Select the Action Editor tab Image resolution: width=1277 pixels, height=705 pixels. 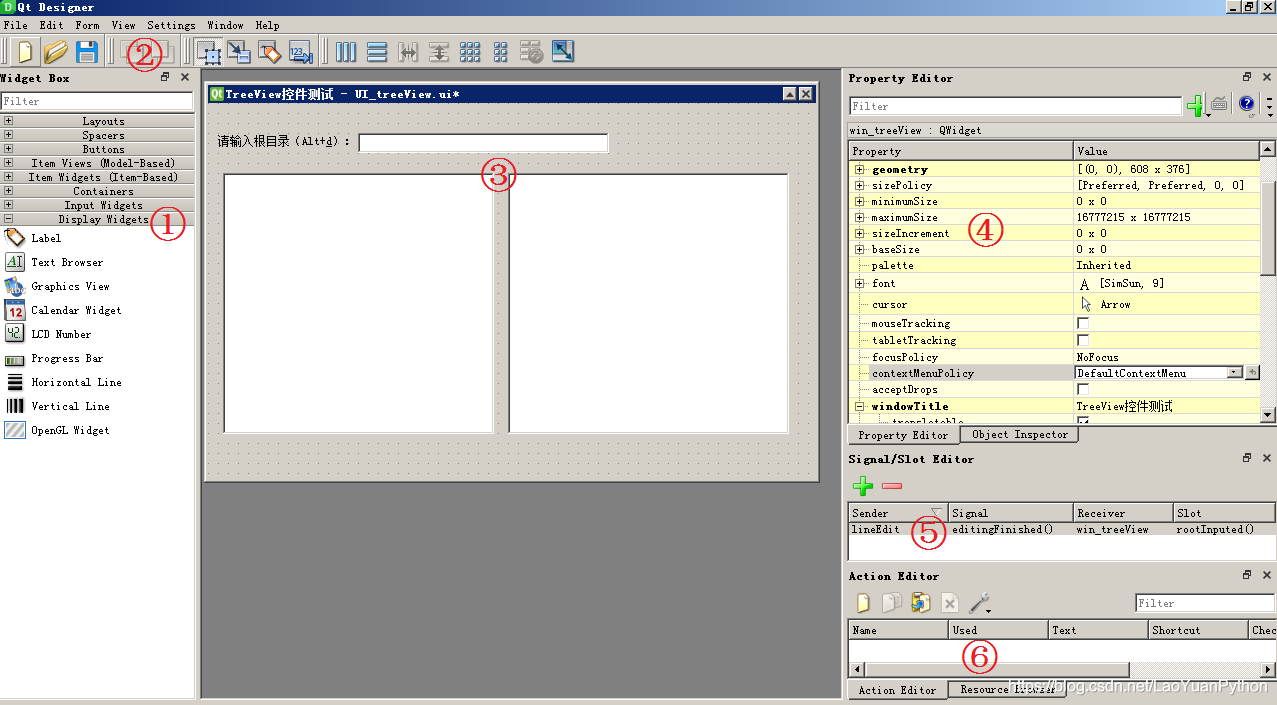point(897,690)
